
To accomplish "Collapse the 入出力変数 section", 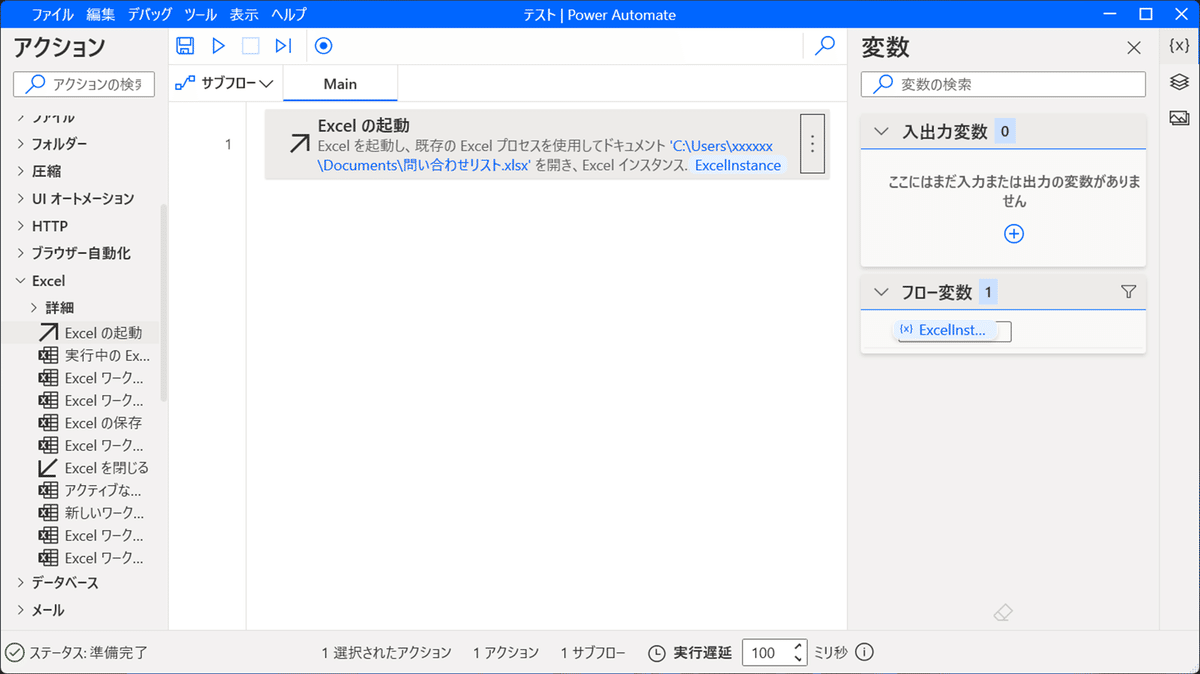I will coord(881,131).
